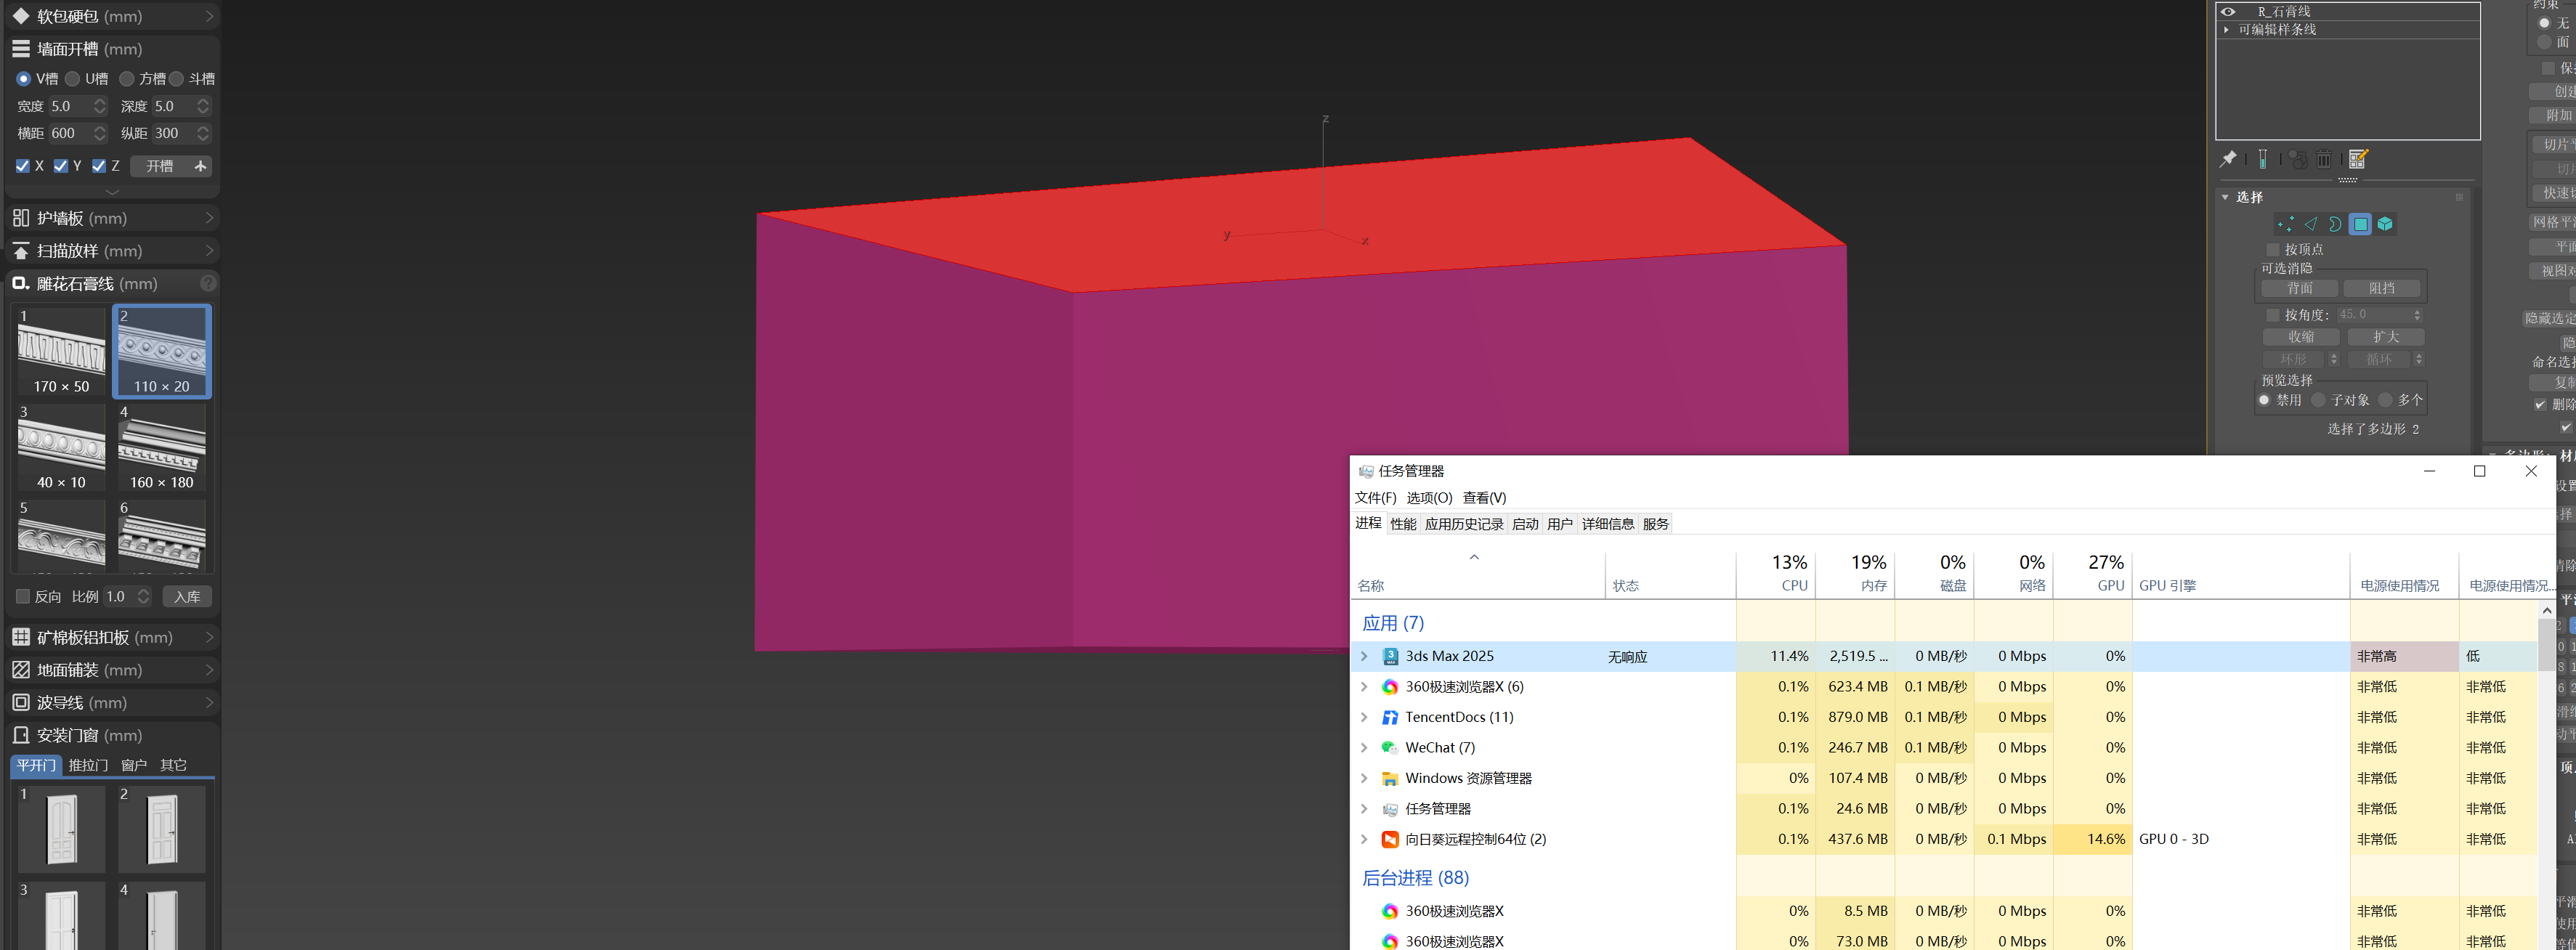Click 阻挡 button
Viewport: 2576px width, 950px height.
[2382, 289]
